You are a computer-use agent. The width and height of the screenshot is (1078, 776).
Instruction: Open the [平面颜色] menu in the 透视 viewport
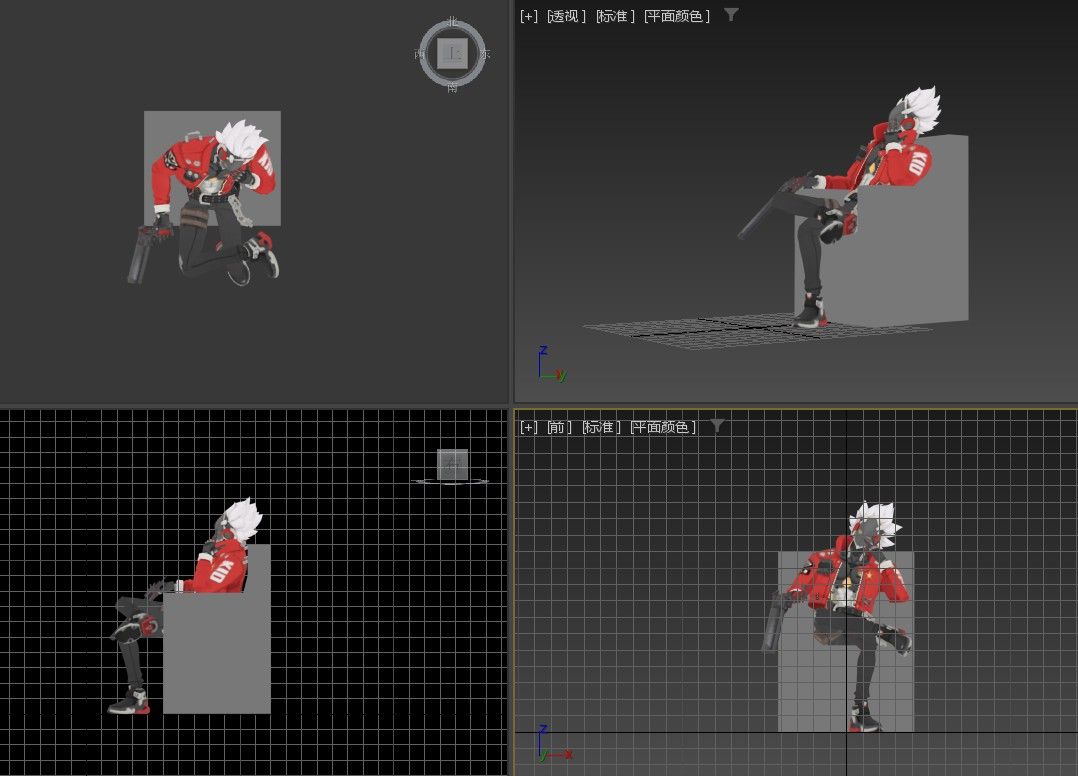point(676,16)
